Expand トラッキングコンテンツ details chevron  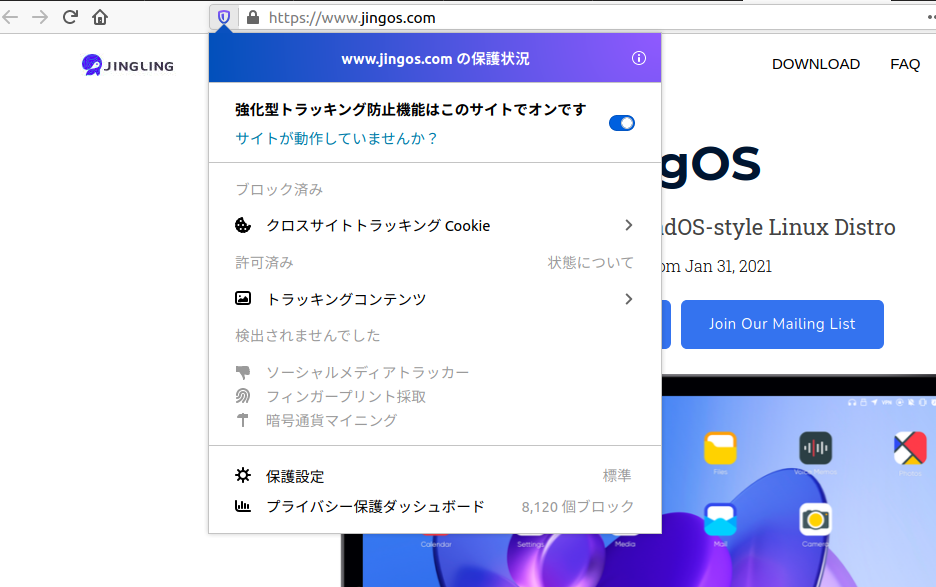pos(629,299)
